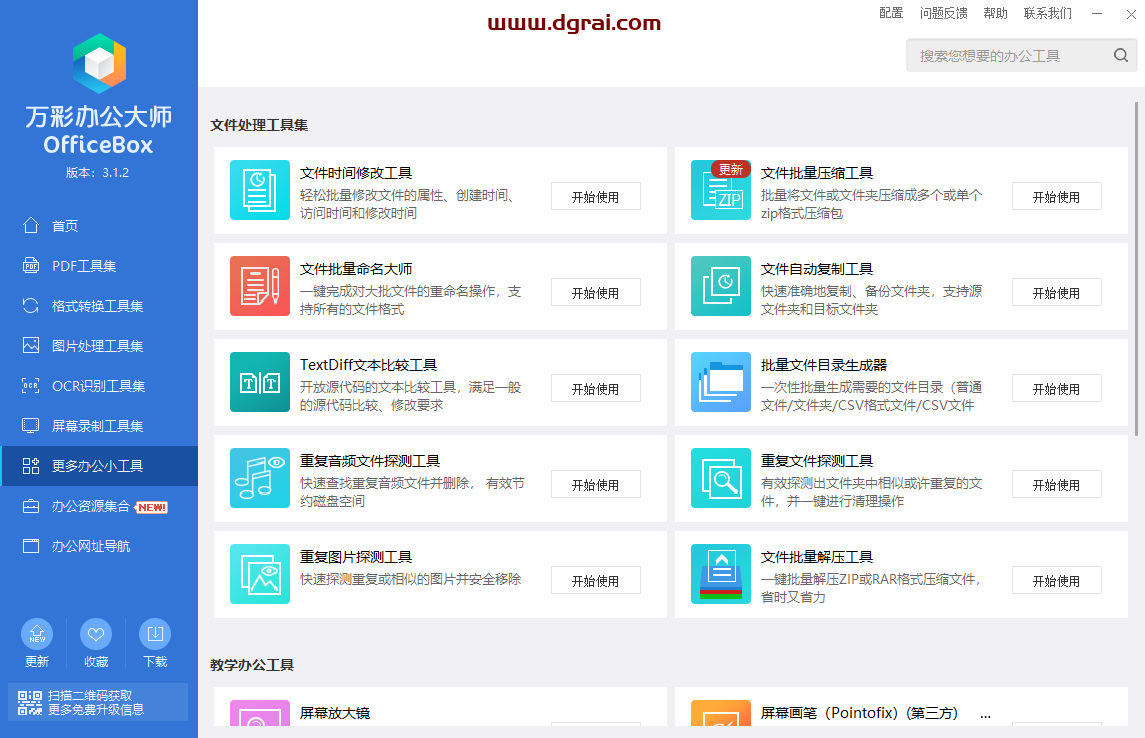Click the 批量文件目录生成器 icon

tap(721, 382)
